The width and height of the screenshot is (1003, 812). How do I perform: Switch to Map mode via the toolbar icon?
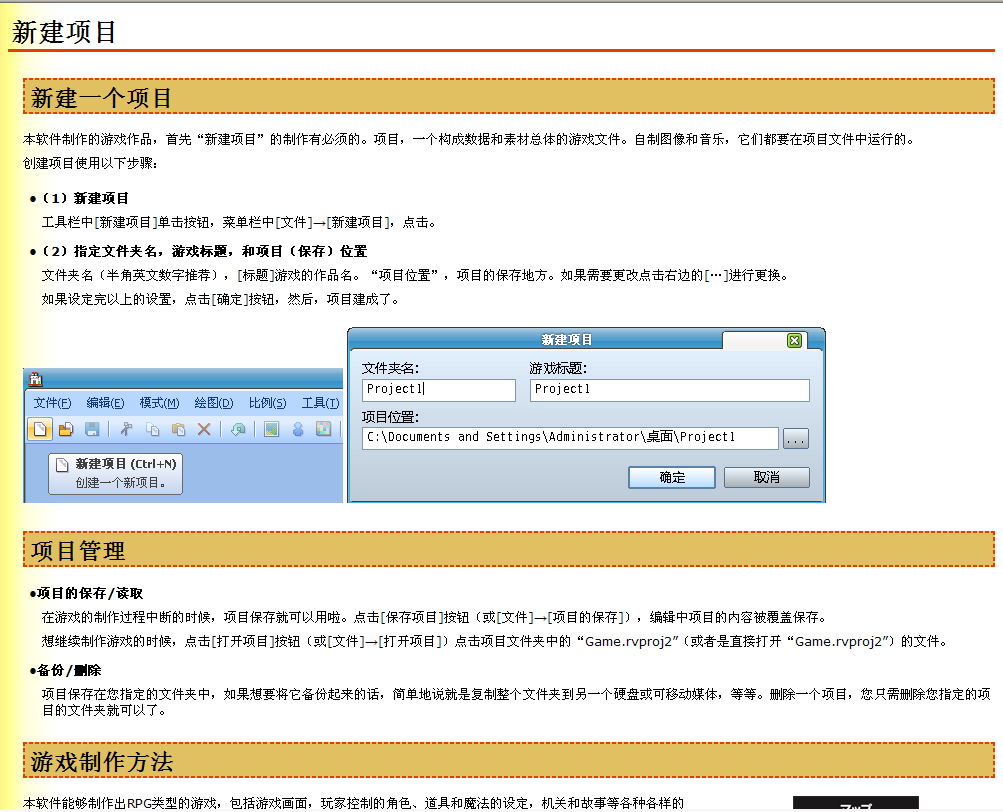pos(271,429)
